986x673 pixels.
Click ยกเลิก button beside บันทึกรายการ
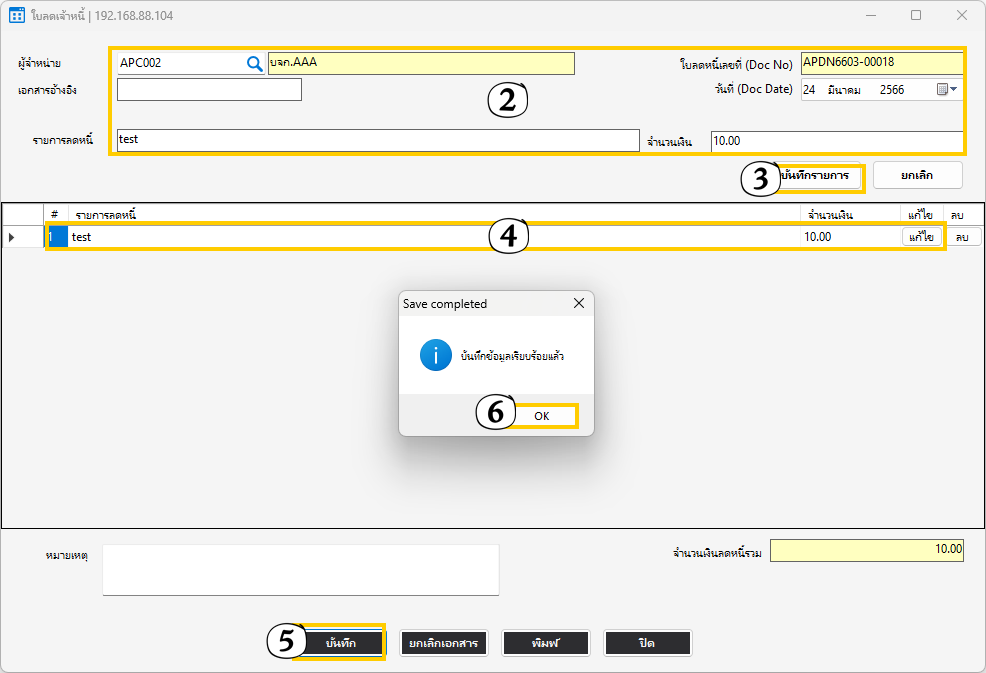(917, 175)
